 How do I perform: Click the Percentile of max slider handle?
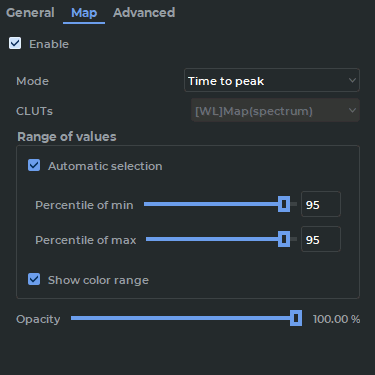pos(284,239)
